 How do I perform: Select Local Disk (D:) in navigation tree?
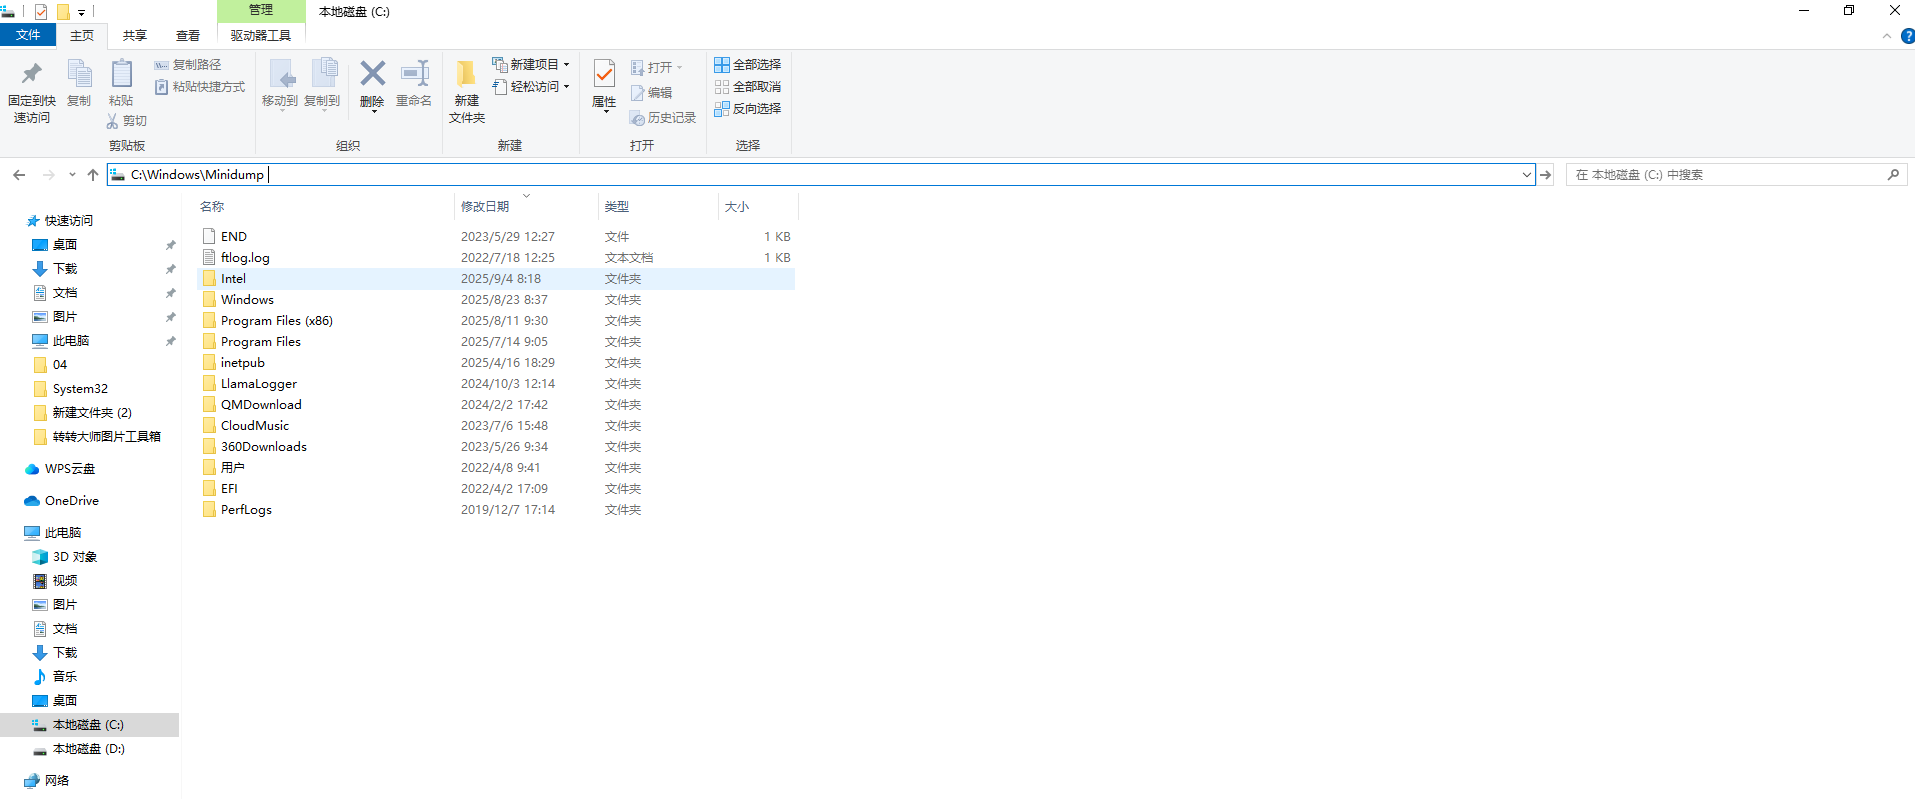(x=88, y=749)
